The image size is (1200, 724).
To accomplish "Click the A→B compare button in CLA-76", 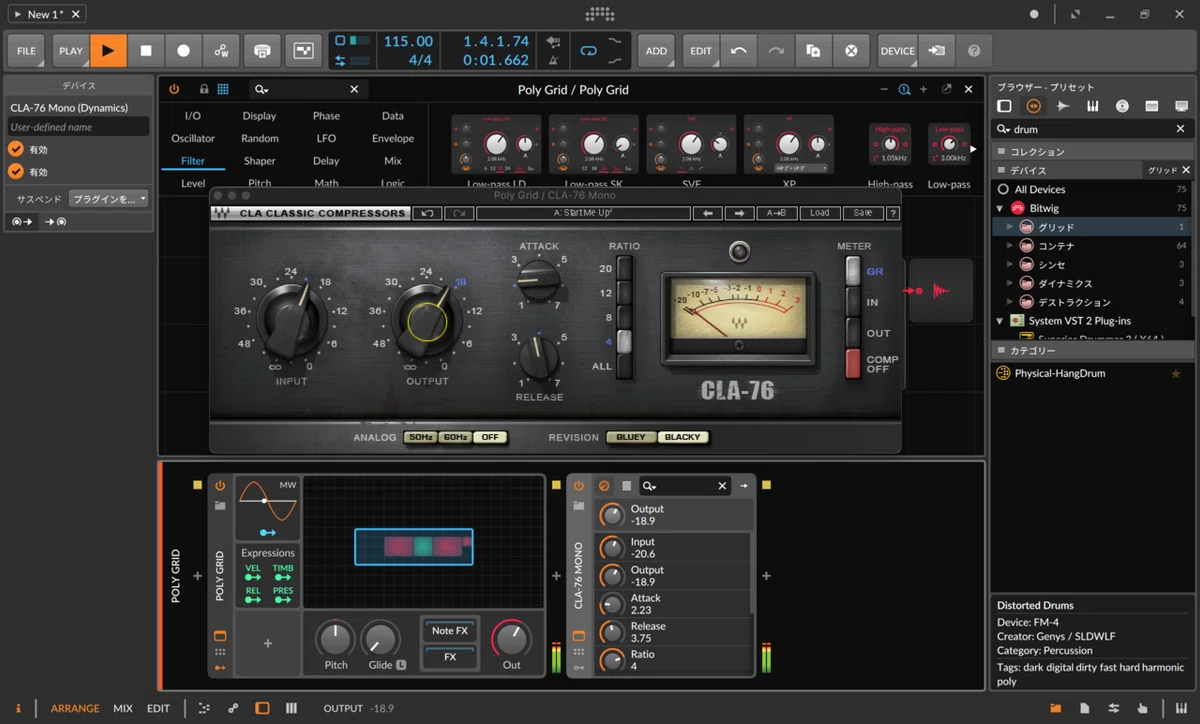I will pyautogui.click(x=776, y=213).
